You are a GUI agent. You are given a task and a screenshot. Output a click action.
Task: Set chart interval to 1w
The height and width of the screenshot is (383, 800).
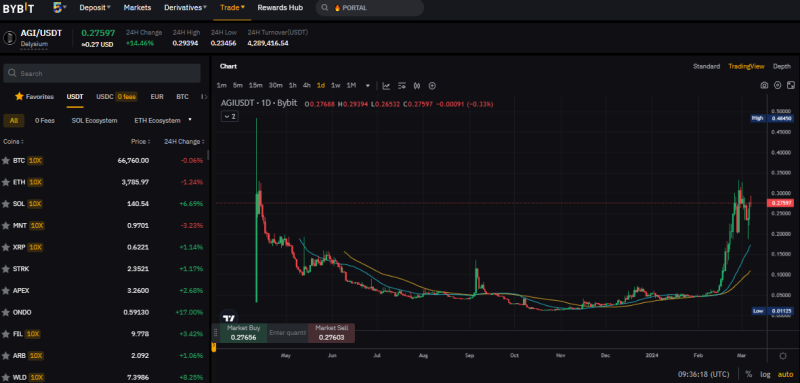[335, 86]
